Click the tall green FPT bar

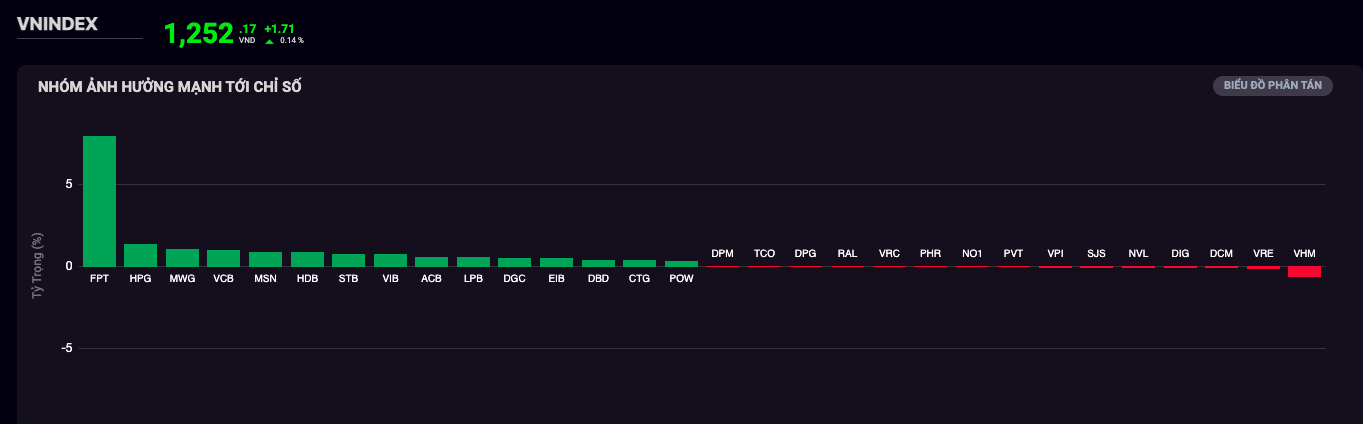[x=99, y=200]
